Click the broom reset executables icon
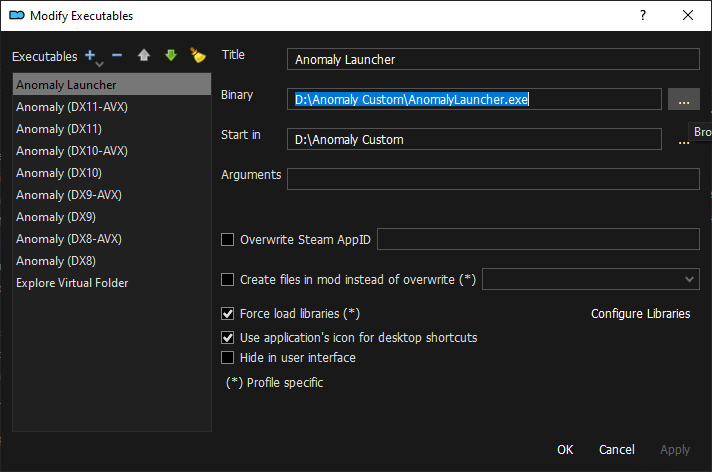This screenshot has width=712, height=472. tap(198, 56)
